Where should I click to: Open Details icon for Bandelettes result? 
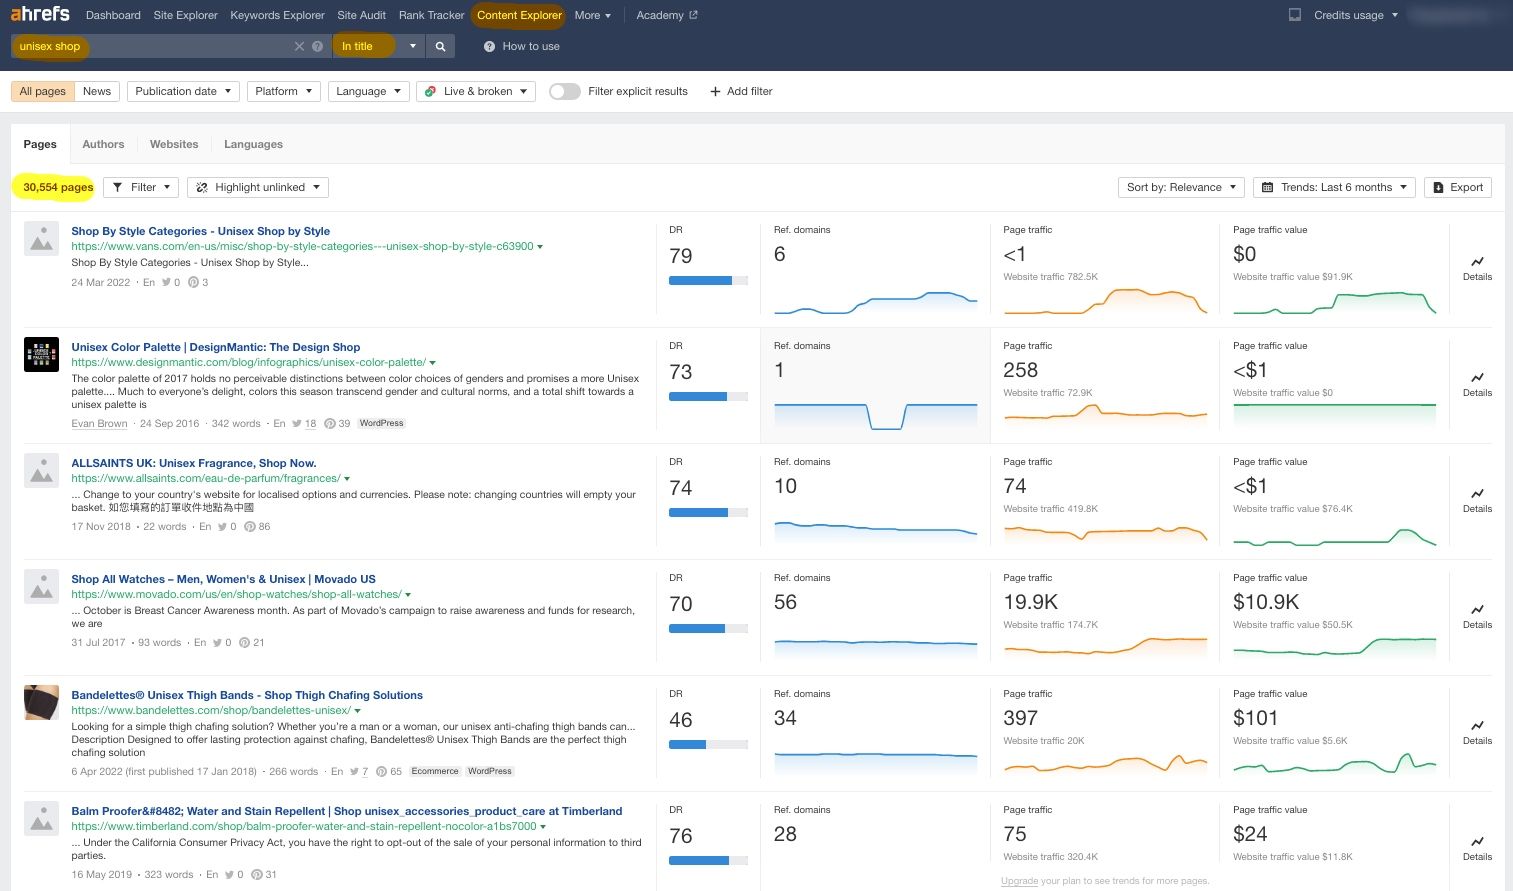[1477, 725]
